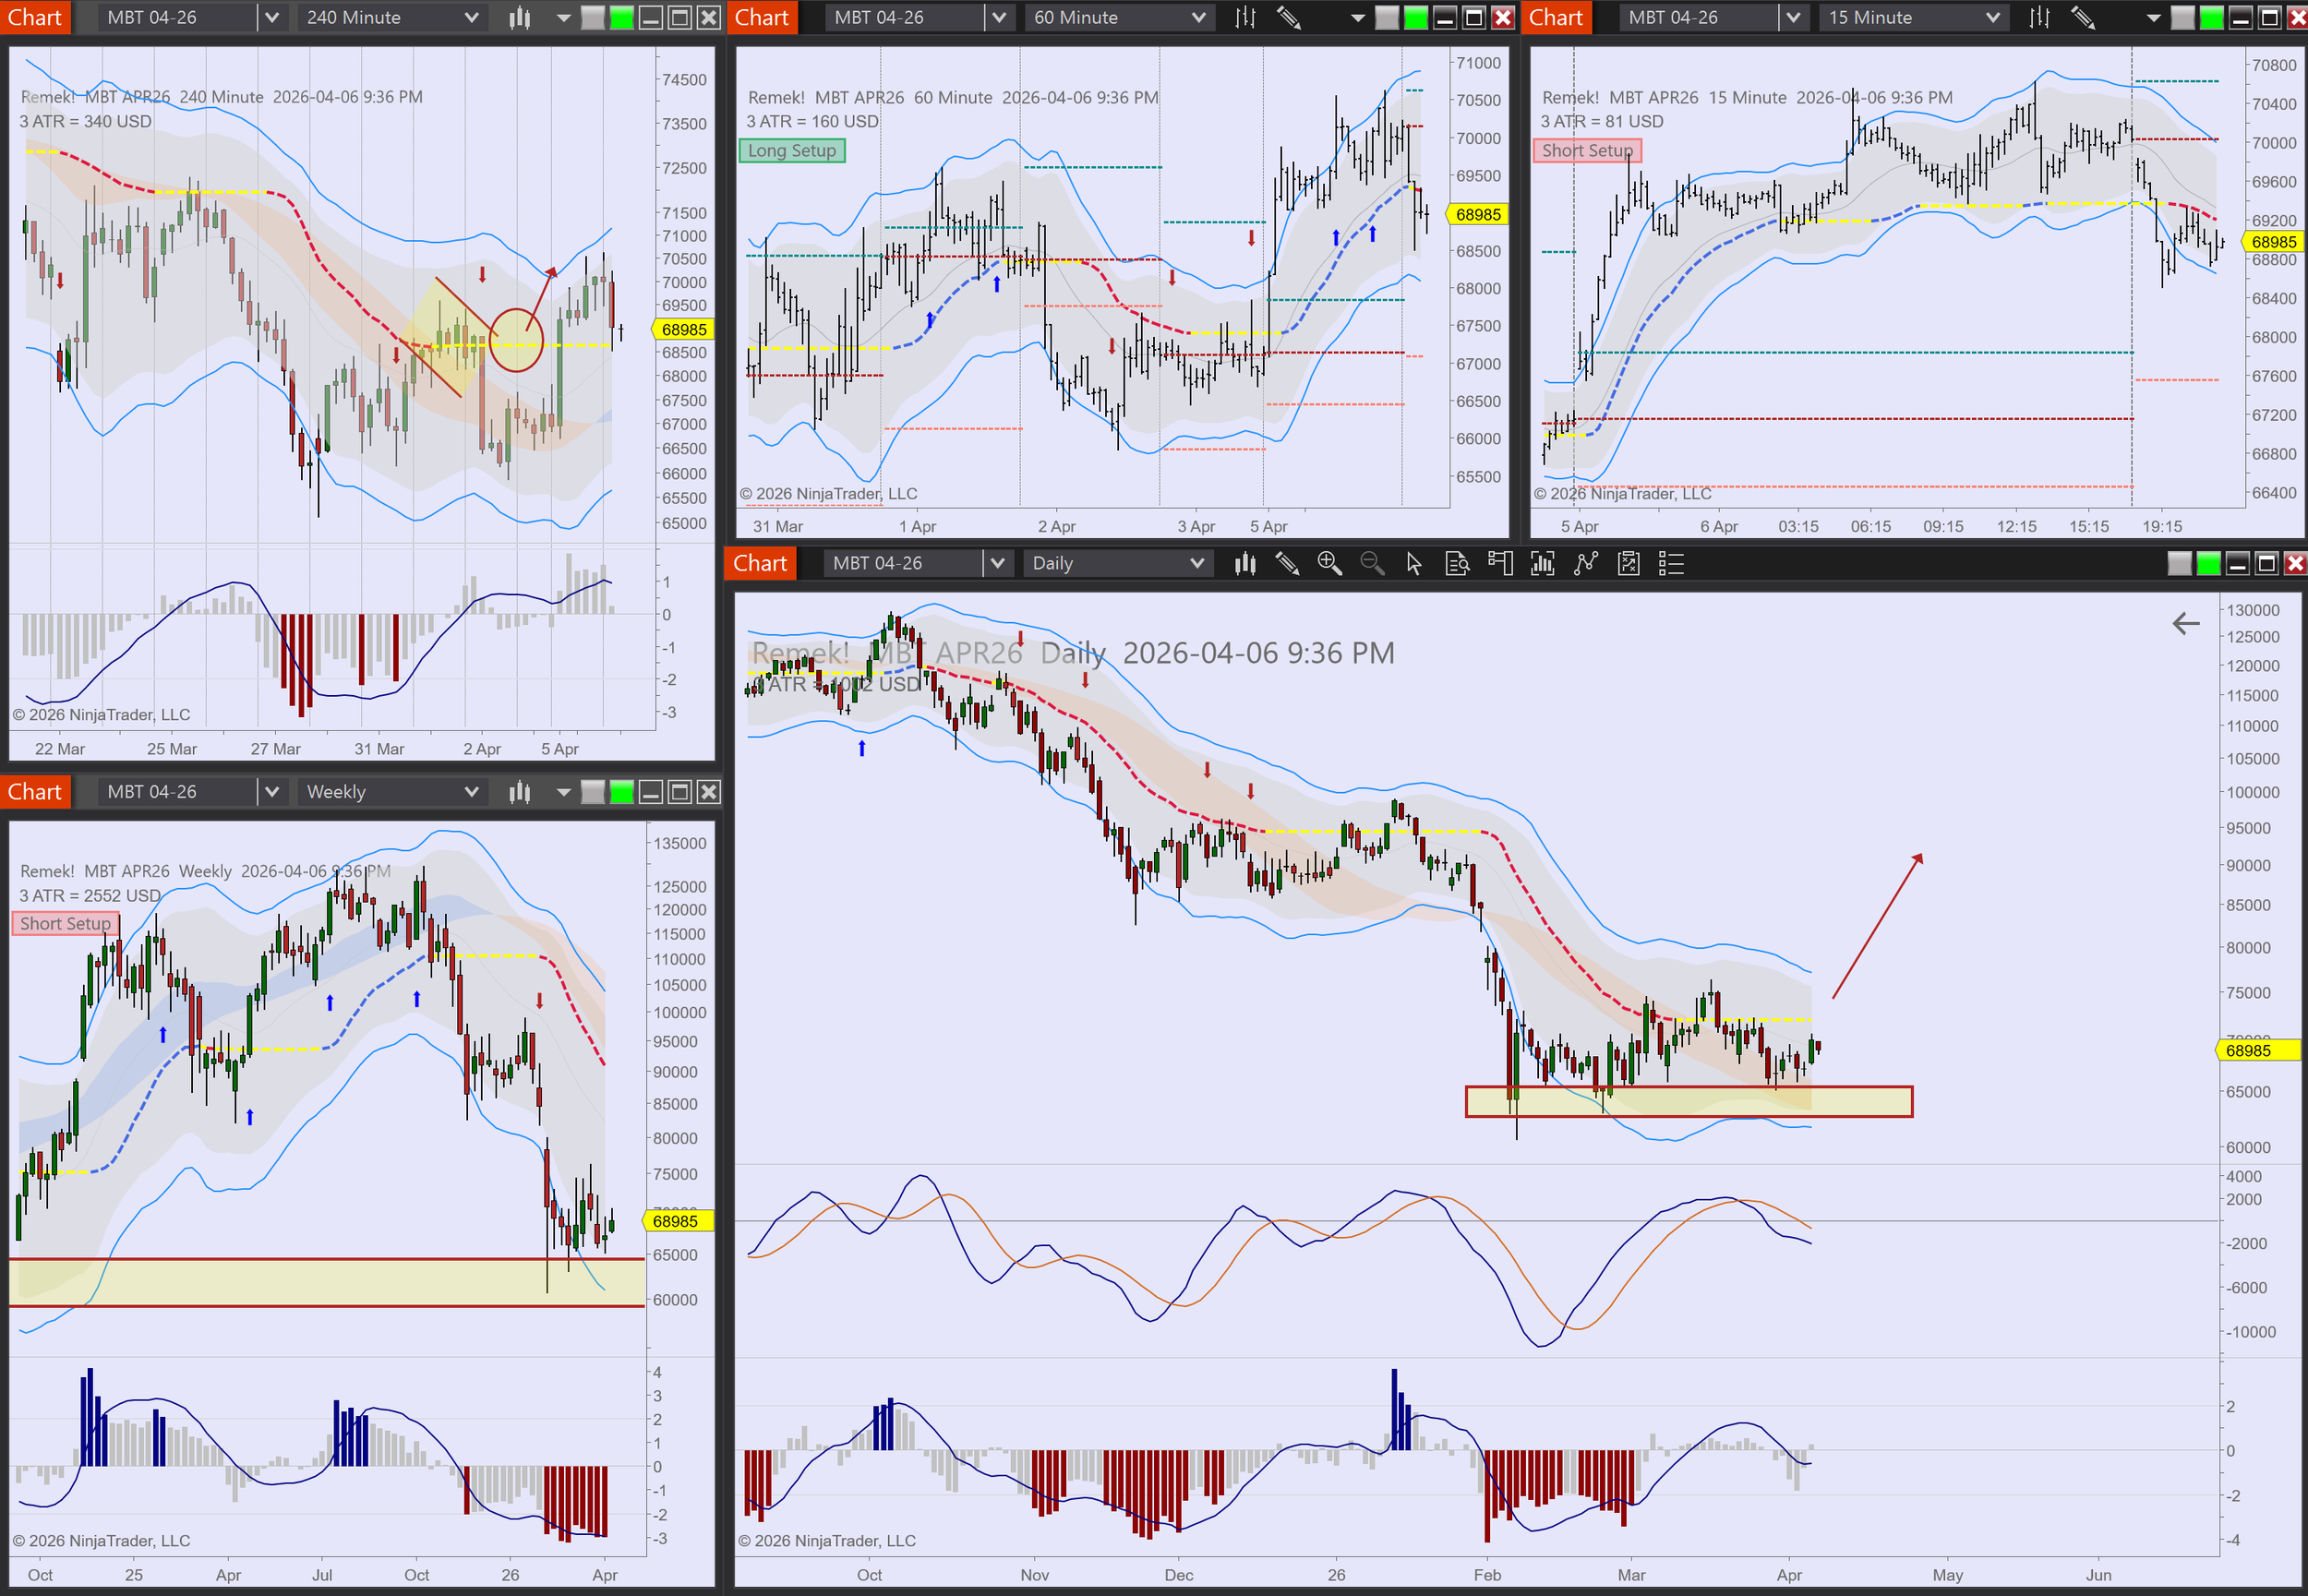Toggle gray interval link on 240 Minute chart
2308x1596 pixels.
[x=593, y=18]
